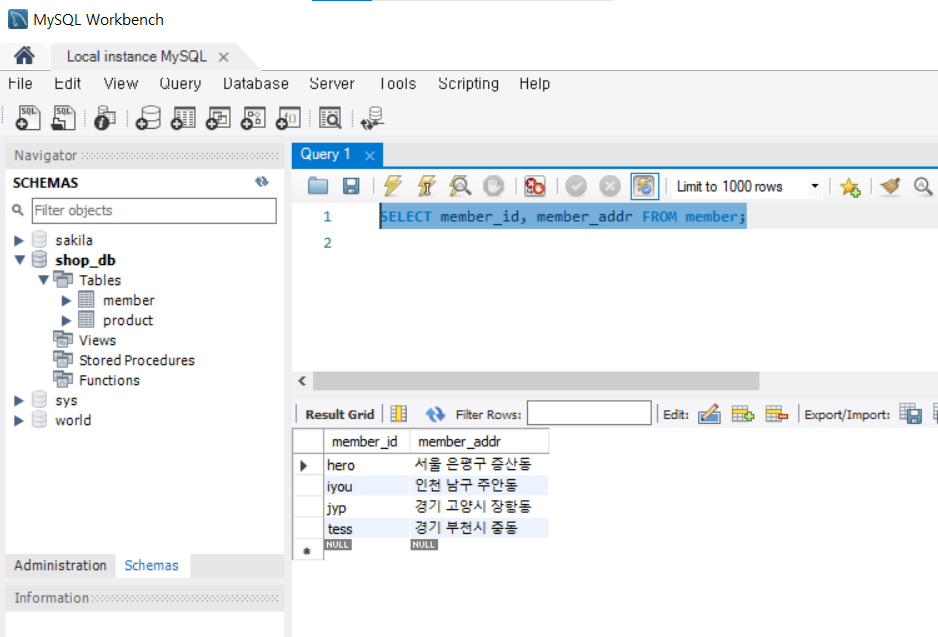Stop the executing query

pos(494,186)
